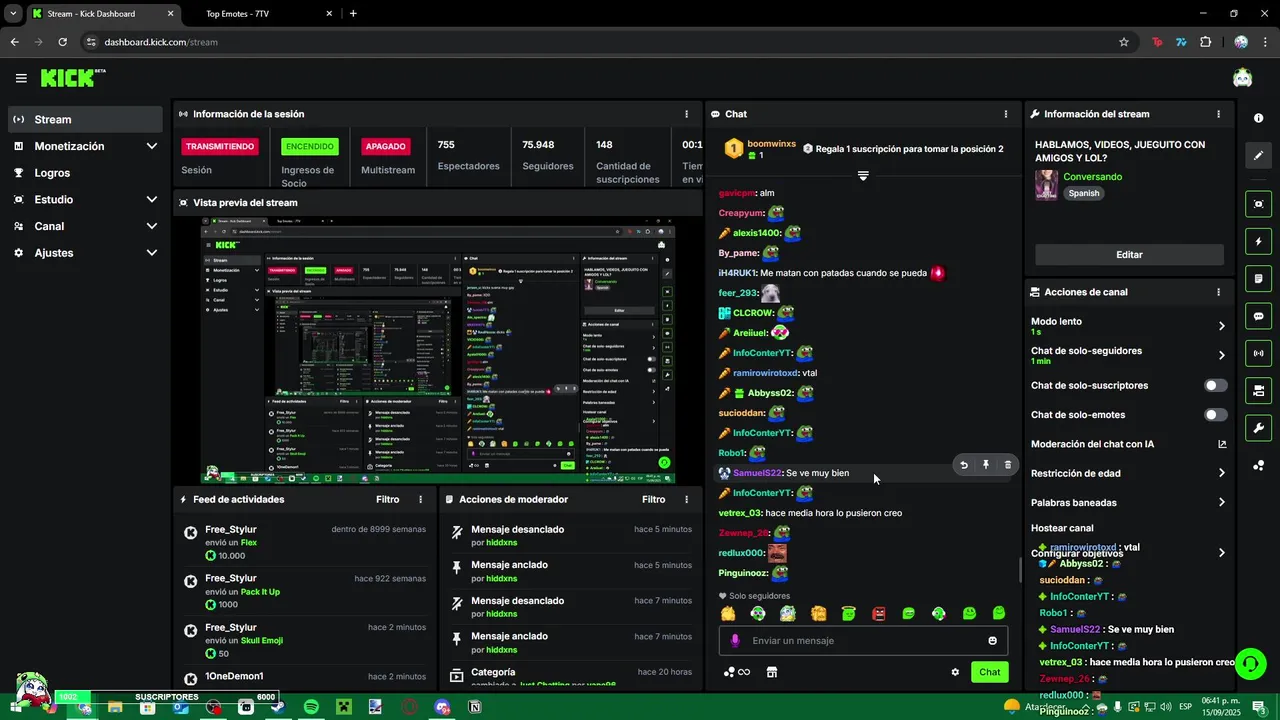Open chat settings gear icon
This screenshot has height=720, width=1280.
click(x=955, y=672)
